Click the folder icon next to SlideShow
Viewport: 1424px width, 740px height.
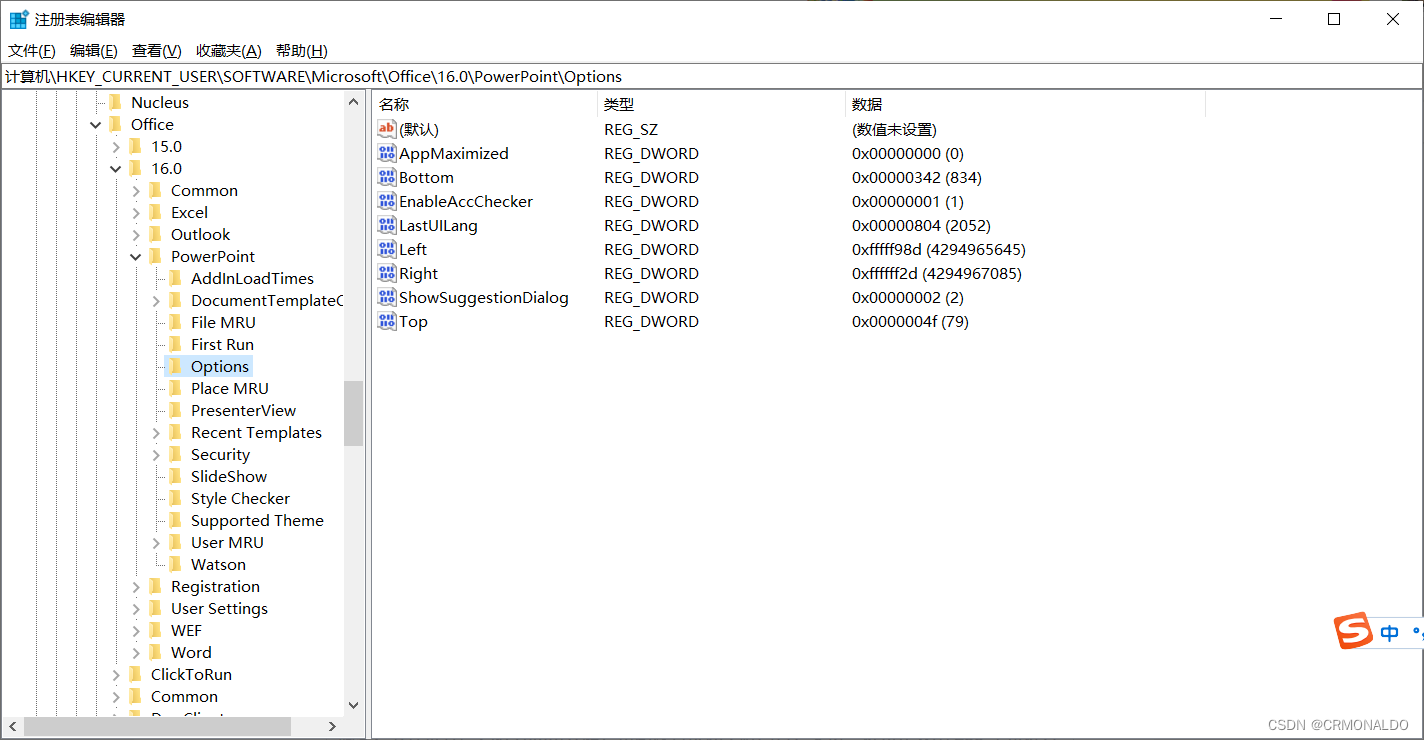(x=175, y=476)
